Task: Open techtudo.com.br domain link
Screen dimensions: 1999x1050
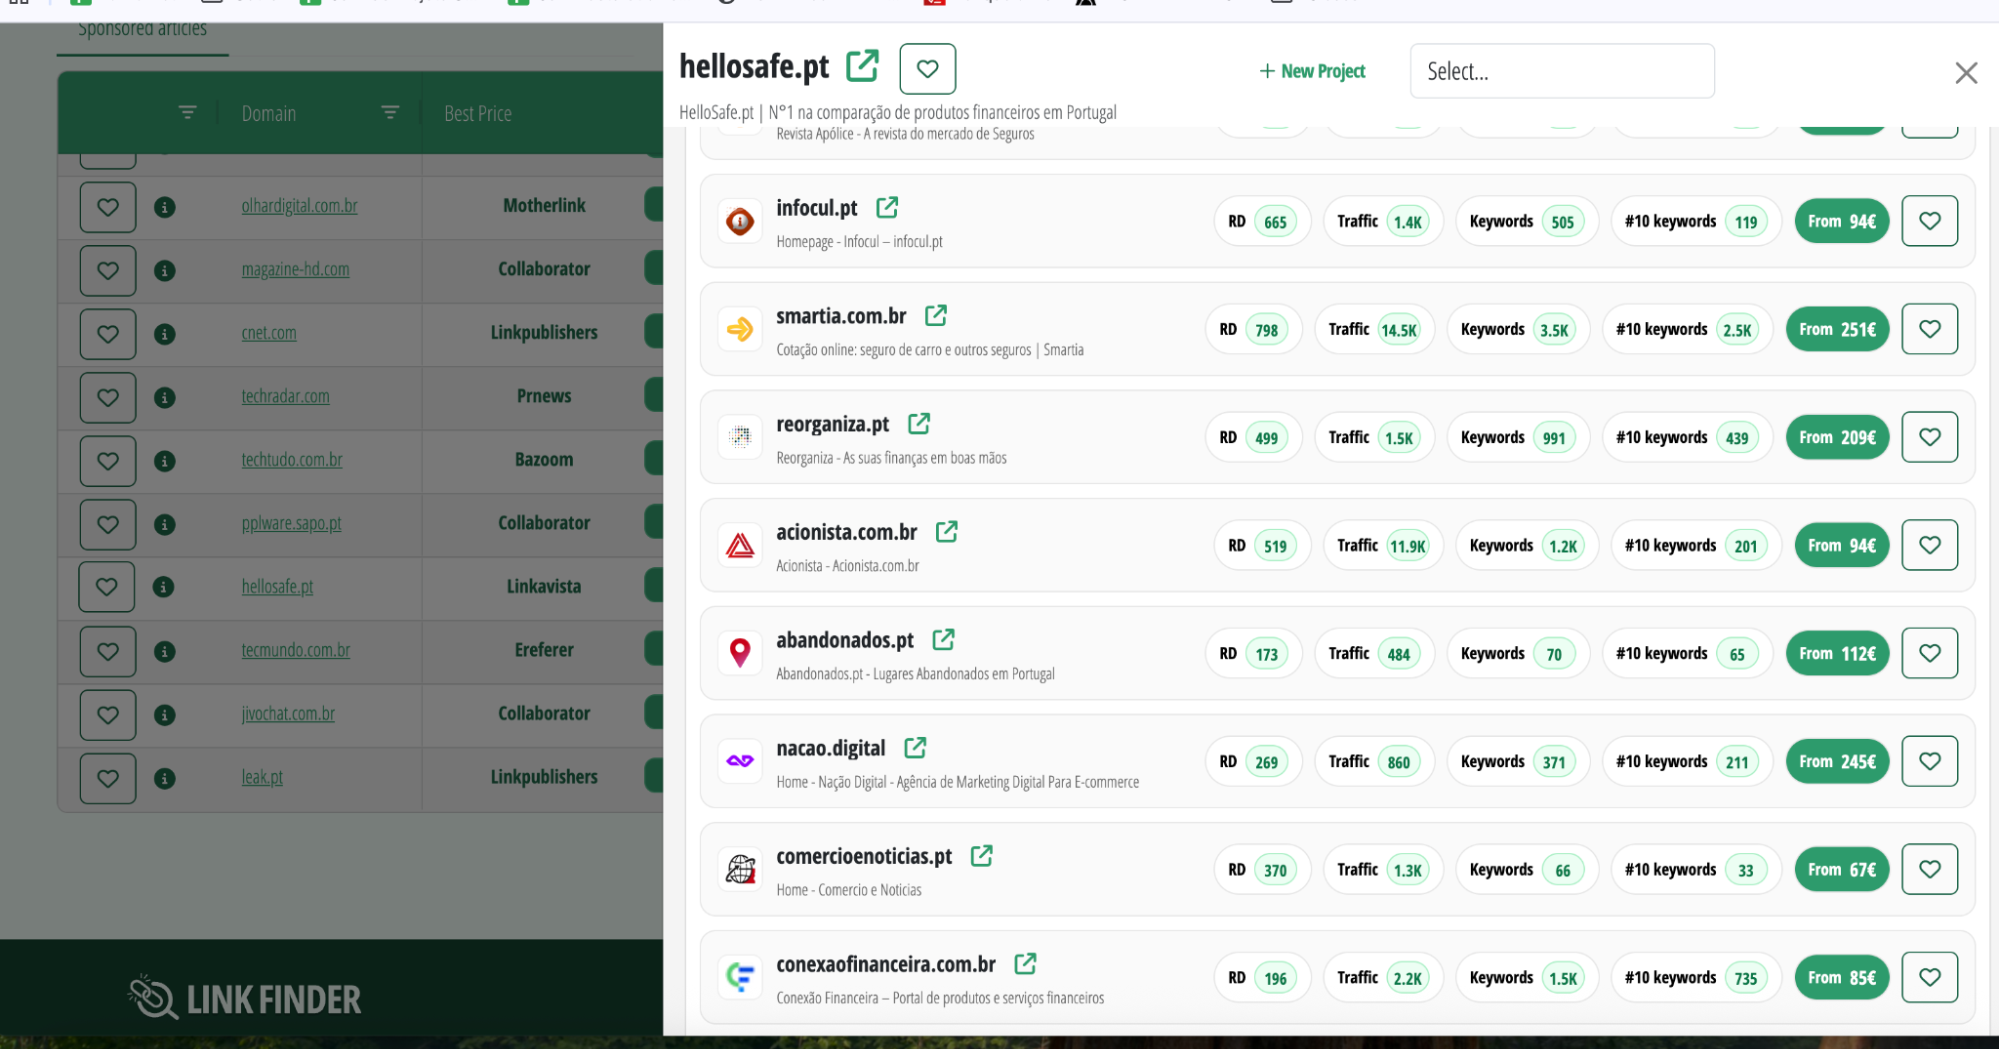Action: pyautogui.click(x=291, y=460)
